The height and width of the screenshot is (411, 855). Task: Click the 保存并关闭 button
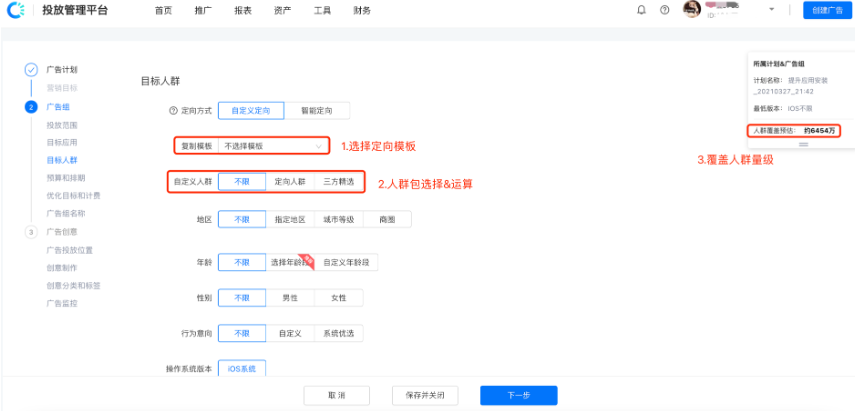click(x=425, y=395)
